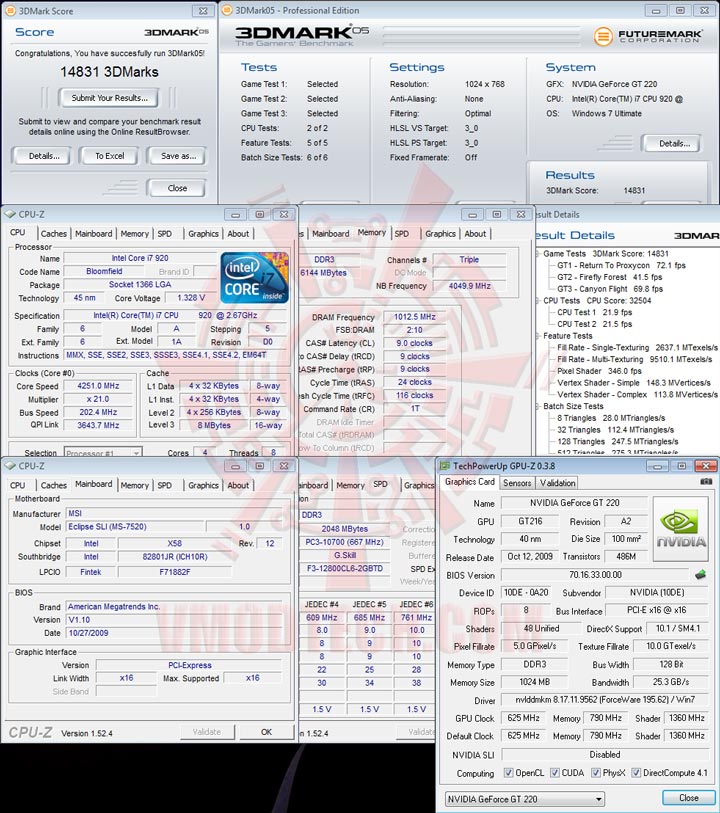Select the GT1 - Return To Proxycon result row
The image size is (720, 813).
tap(621, 265)
